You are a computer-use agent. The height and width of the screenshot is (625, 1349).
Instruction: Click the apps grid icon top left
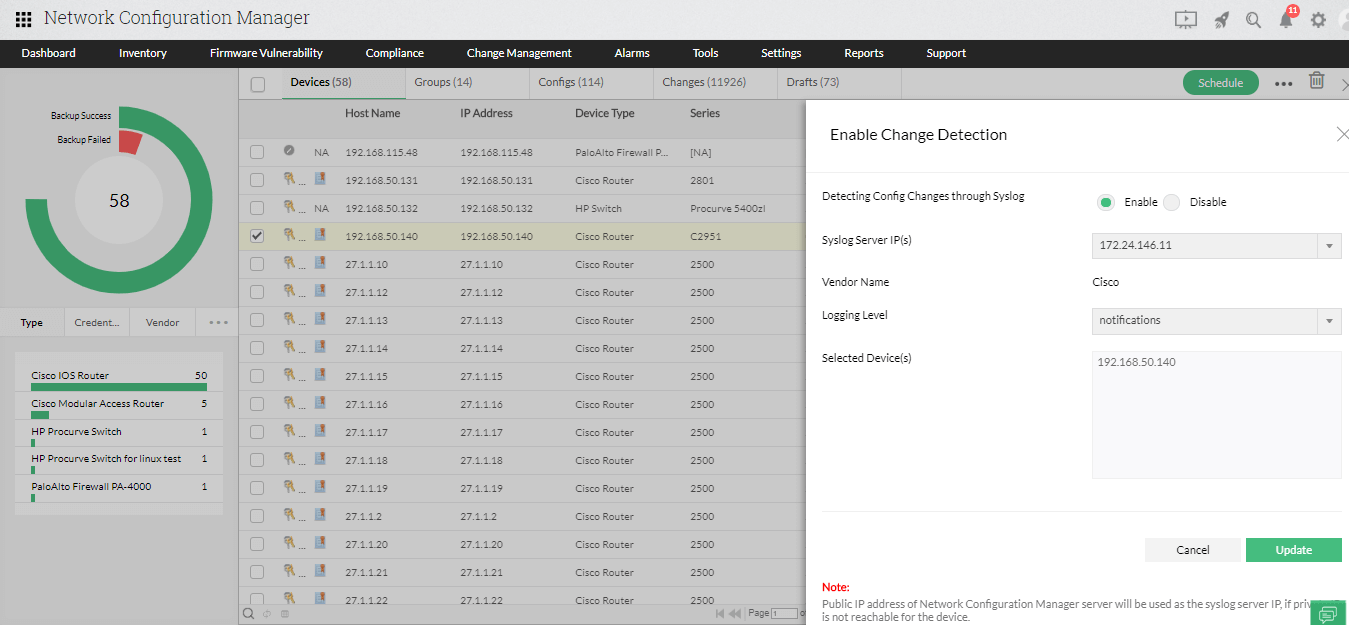click(22, 18)
